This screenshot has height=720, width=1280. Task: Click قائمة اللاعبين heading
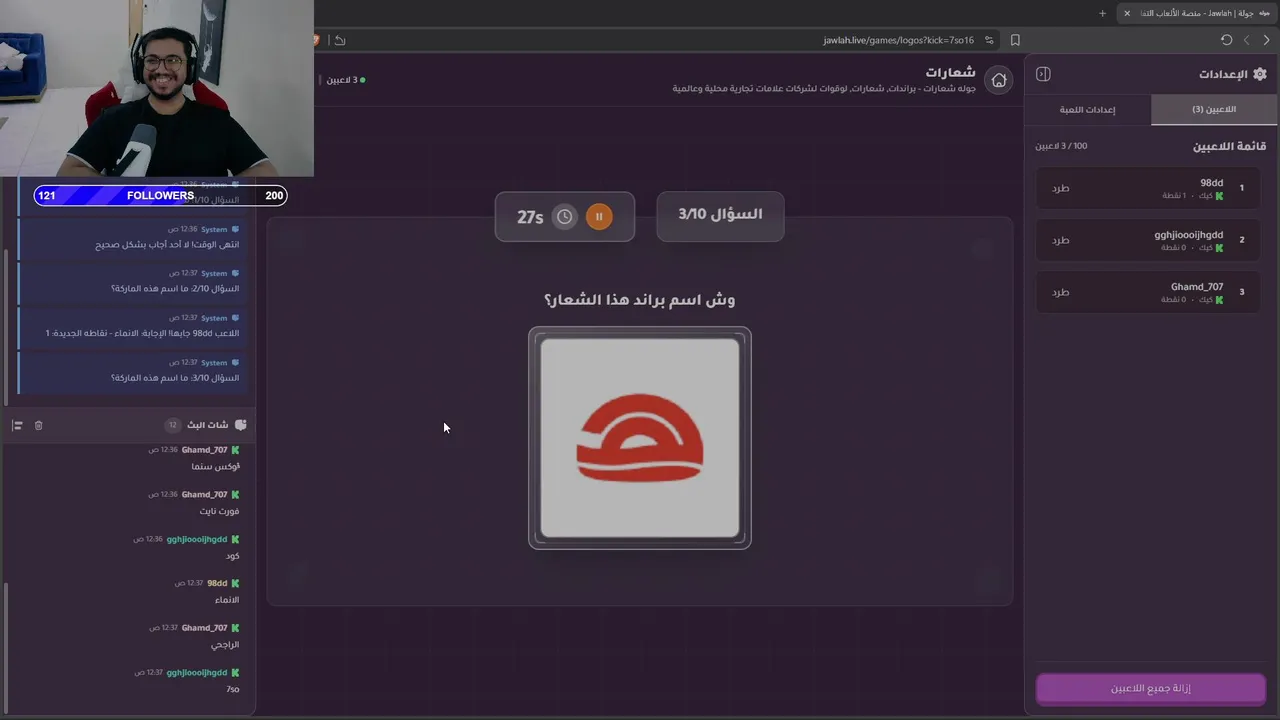[1229, 146]
